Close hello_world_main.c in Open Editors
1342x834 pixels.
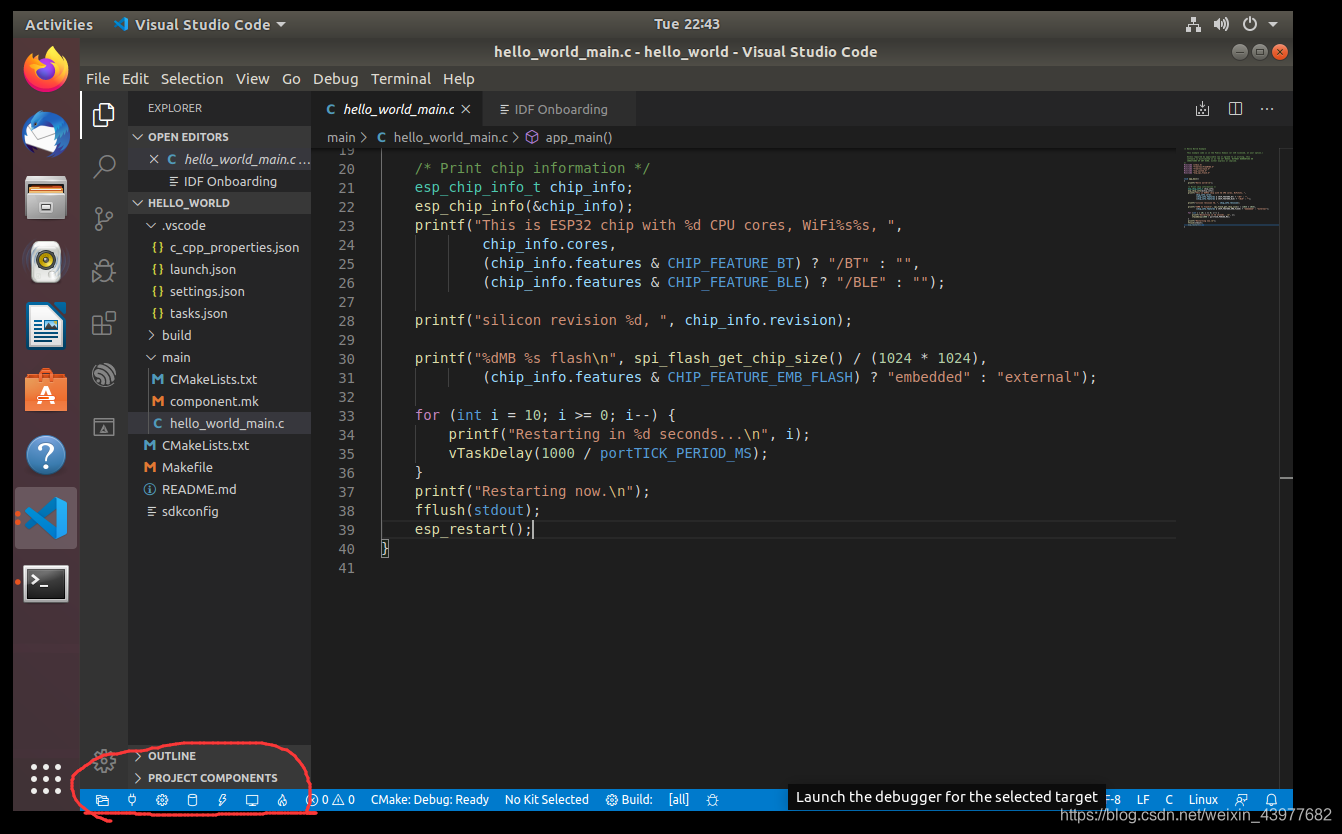154,159
